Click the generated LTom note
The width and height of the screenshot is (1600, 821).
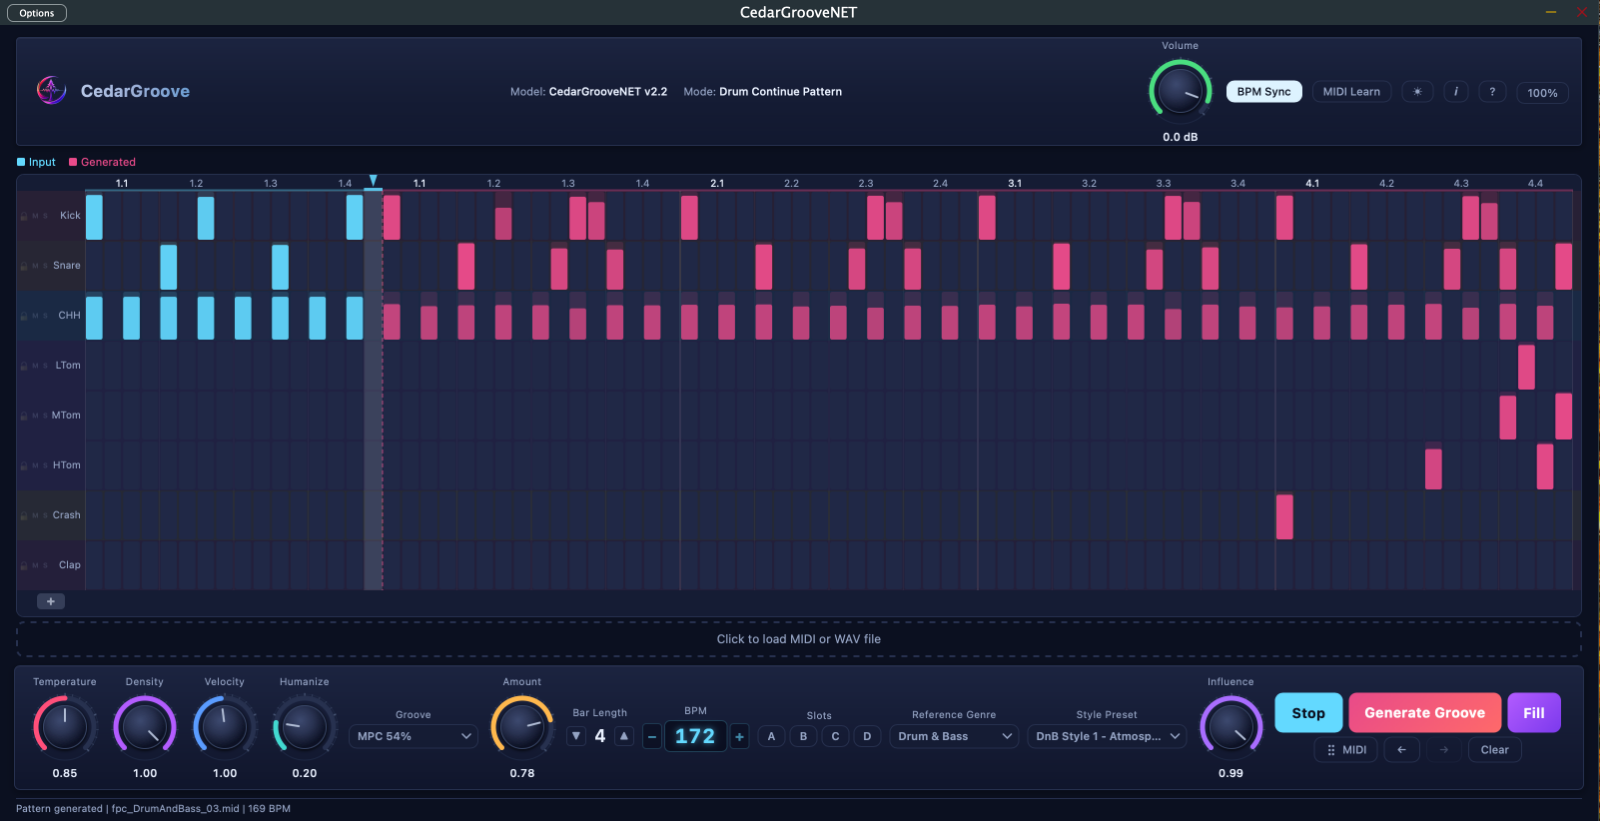[1526, 367]
